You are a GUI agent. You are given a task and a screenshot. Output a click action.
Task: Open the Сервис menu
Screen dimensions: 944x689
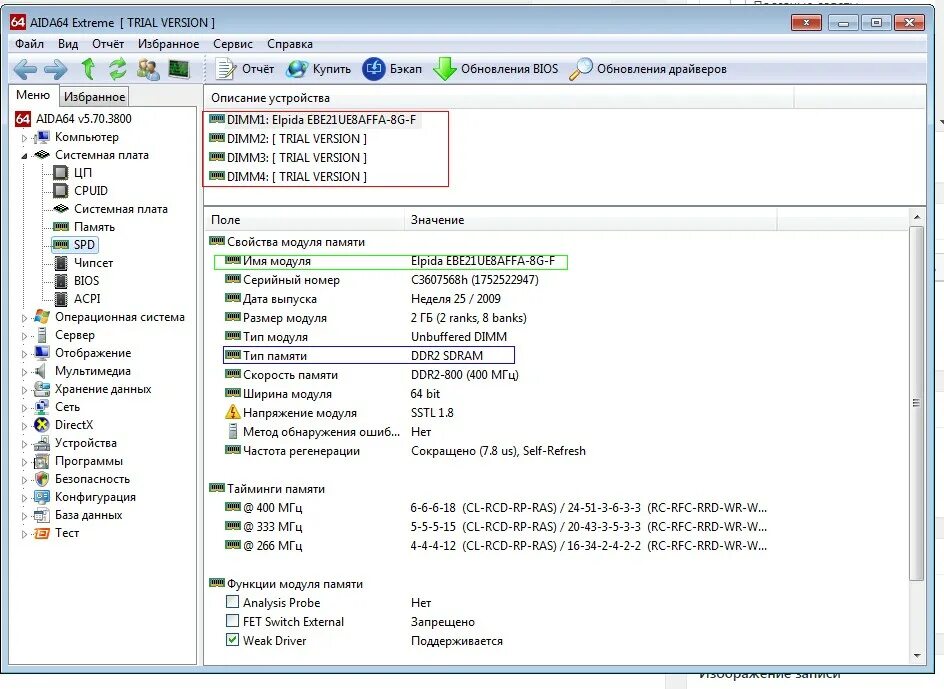click(233, 44)
